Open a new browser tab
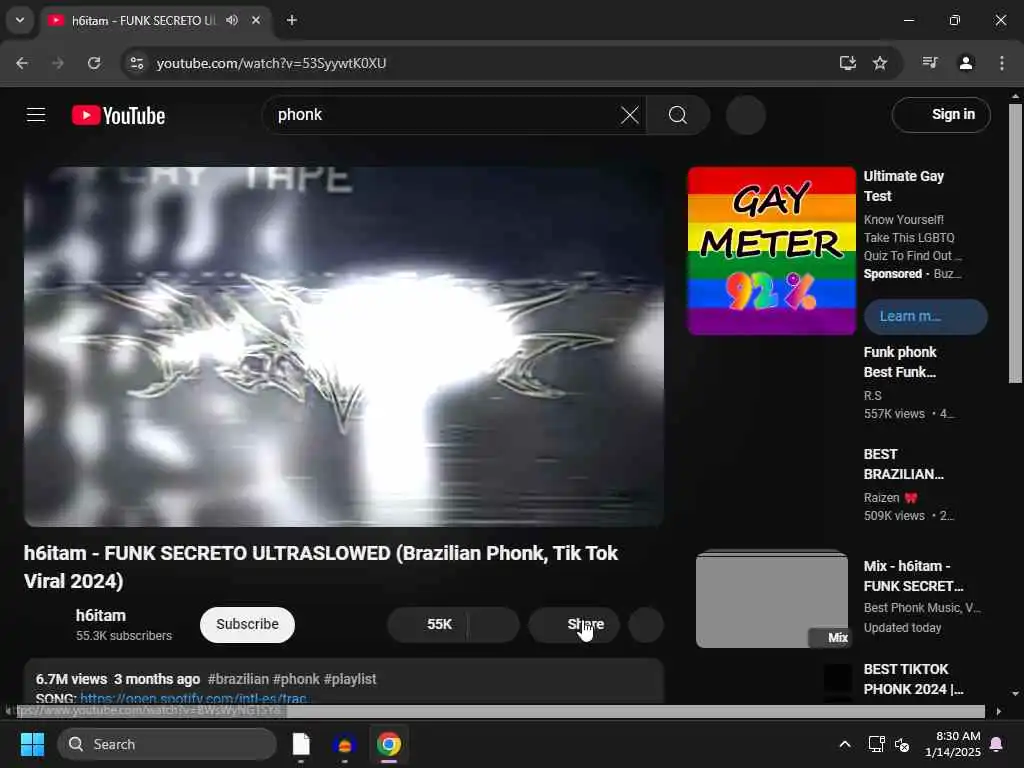This screenshot has width=1024, height=768. coord(292,20)
